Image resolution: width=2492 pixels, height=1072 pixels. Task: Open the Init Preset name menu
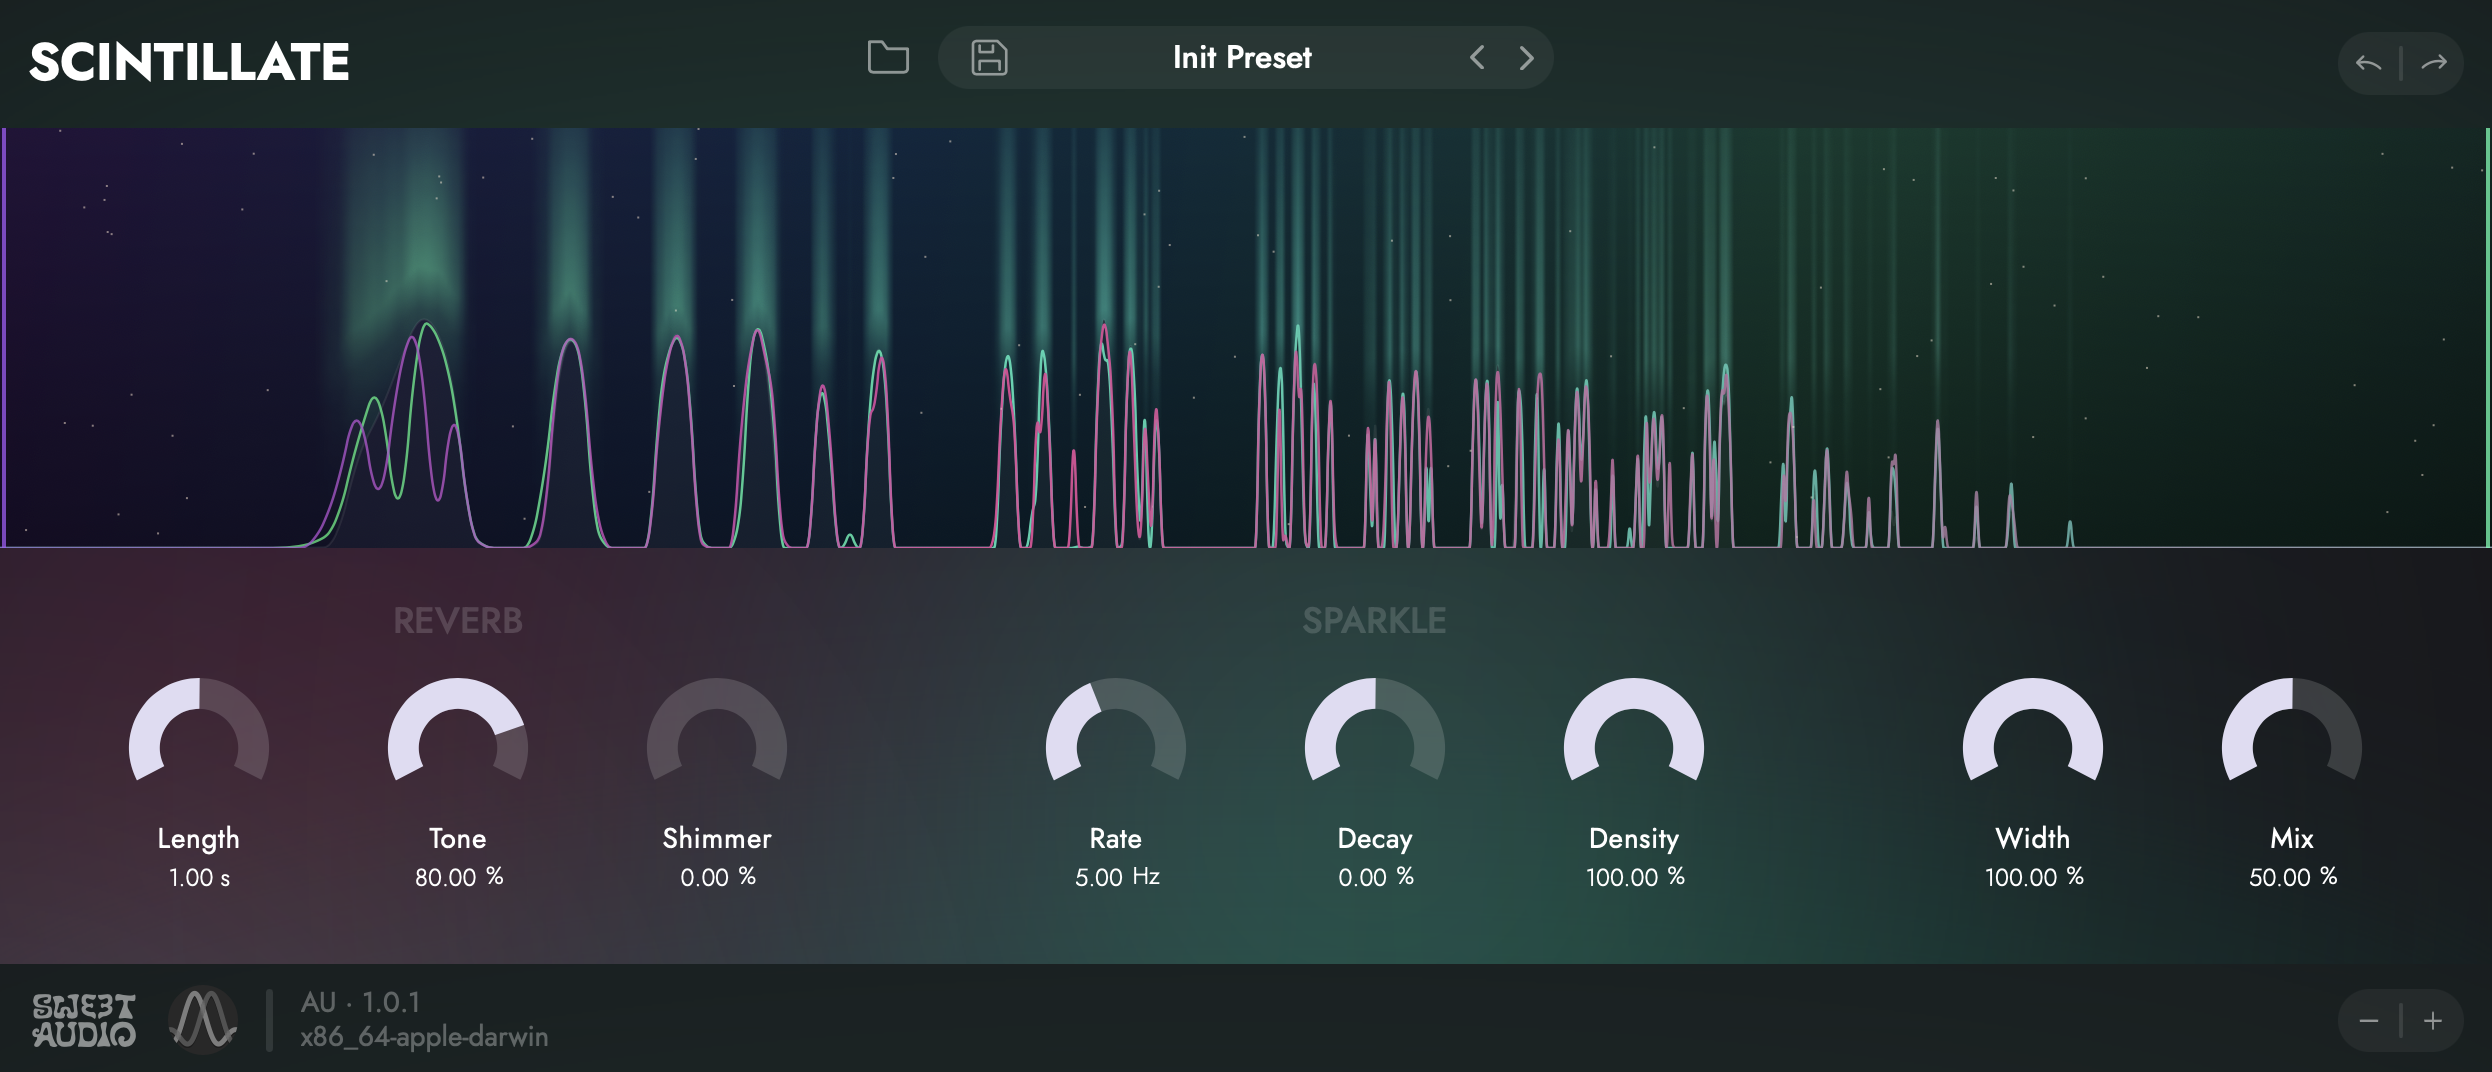pyautogui.click(x=1242, y=58)
